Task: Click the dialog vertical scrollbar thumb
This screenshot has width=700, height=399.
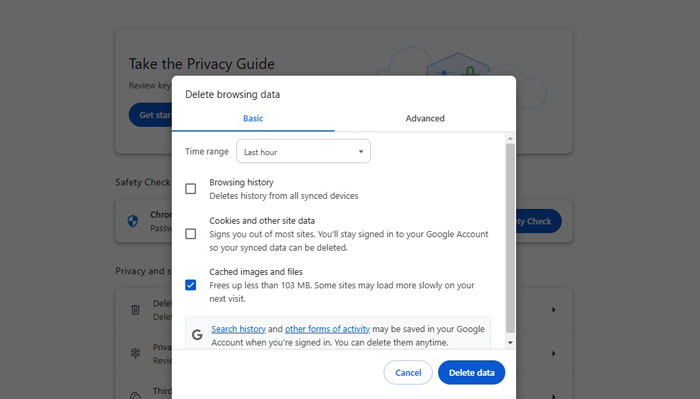Action: (510, 238)
